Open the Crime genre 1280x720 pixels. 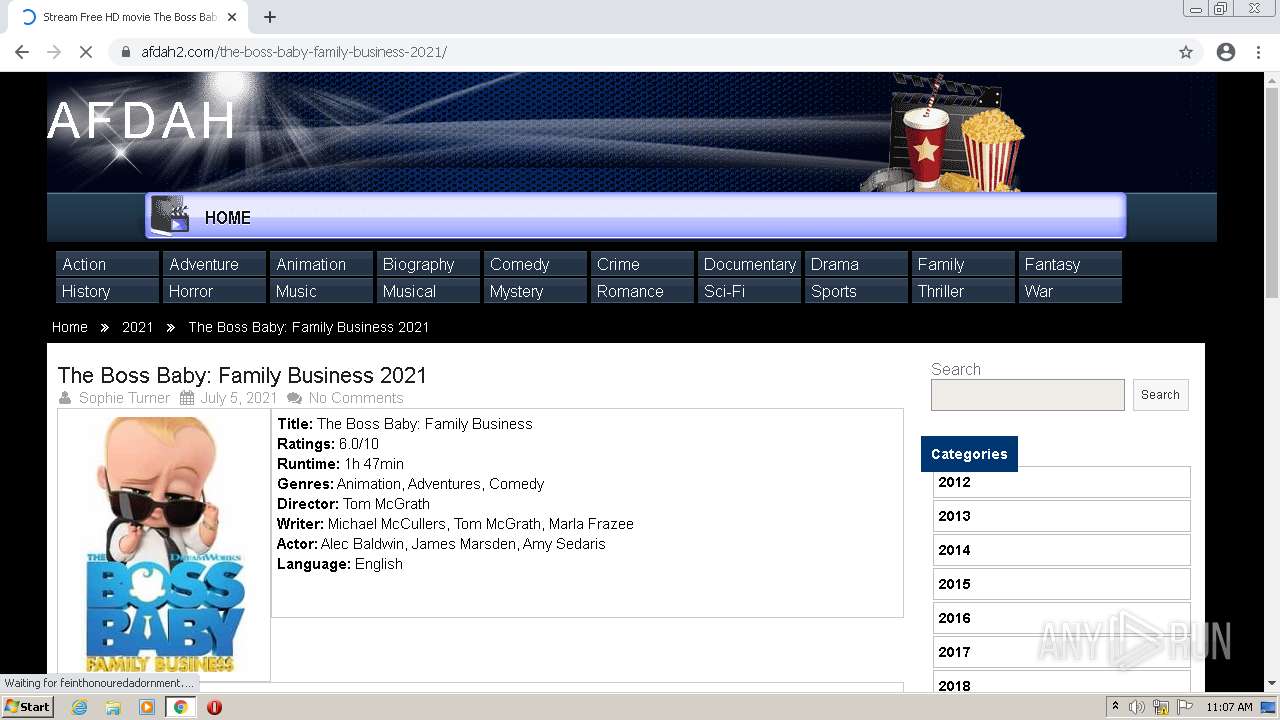(x=642, y=264)
